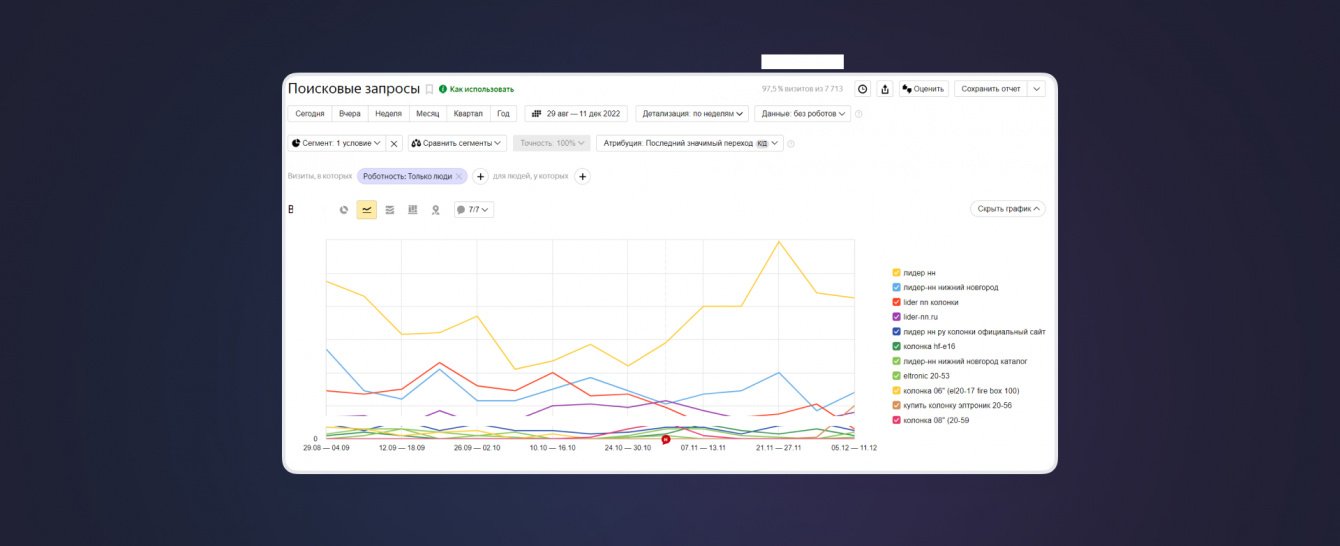Click the red marker on the chart timeline

click(x=665, y=439)
